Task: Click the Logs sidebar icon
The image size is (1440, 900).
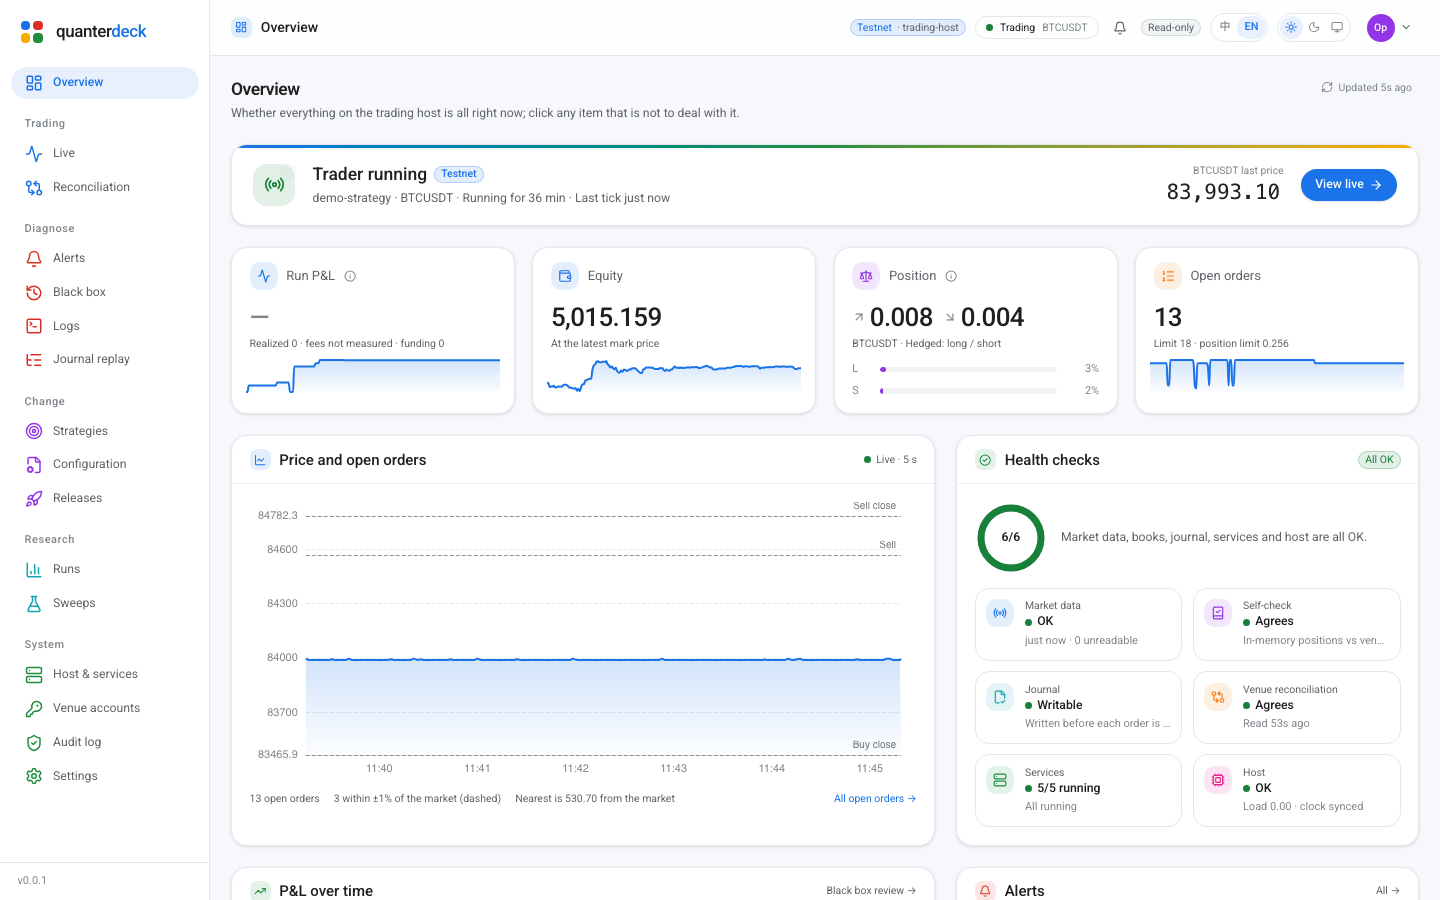Action: pos(34,326)
